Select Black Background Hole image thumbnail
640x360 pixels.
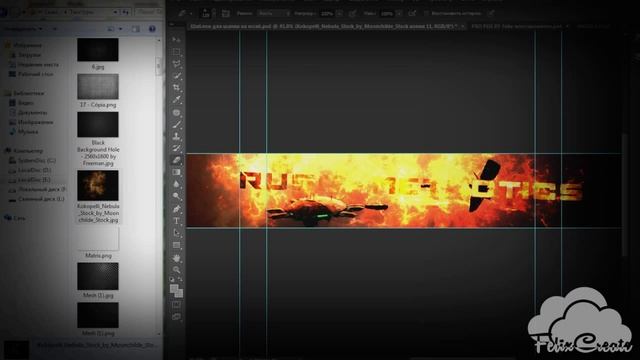click(x=98, y=124)
